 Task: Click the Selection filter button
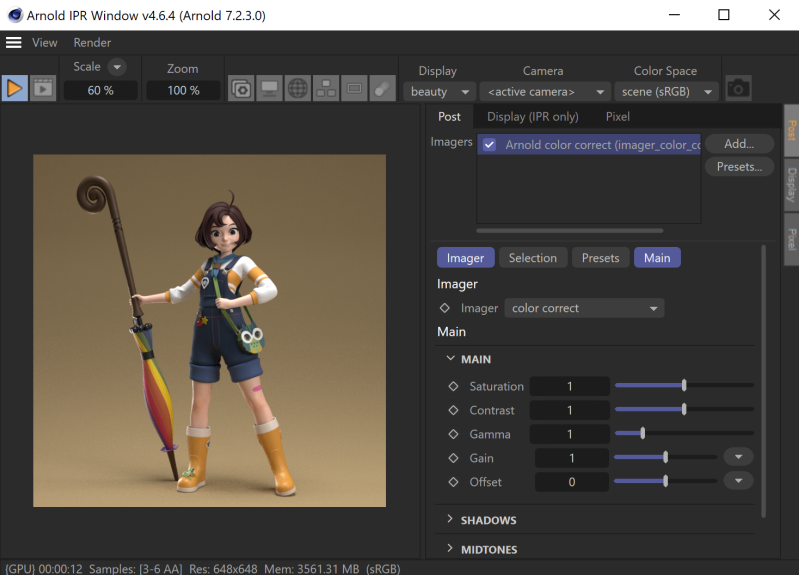(x=532, y=258)
